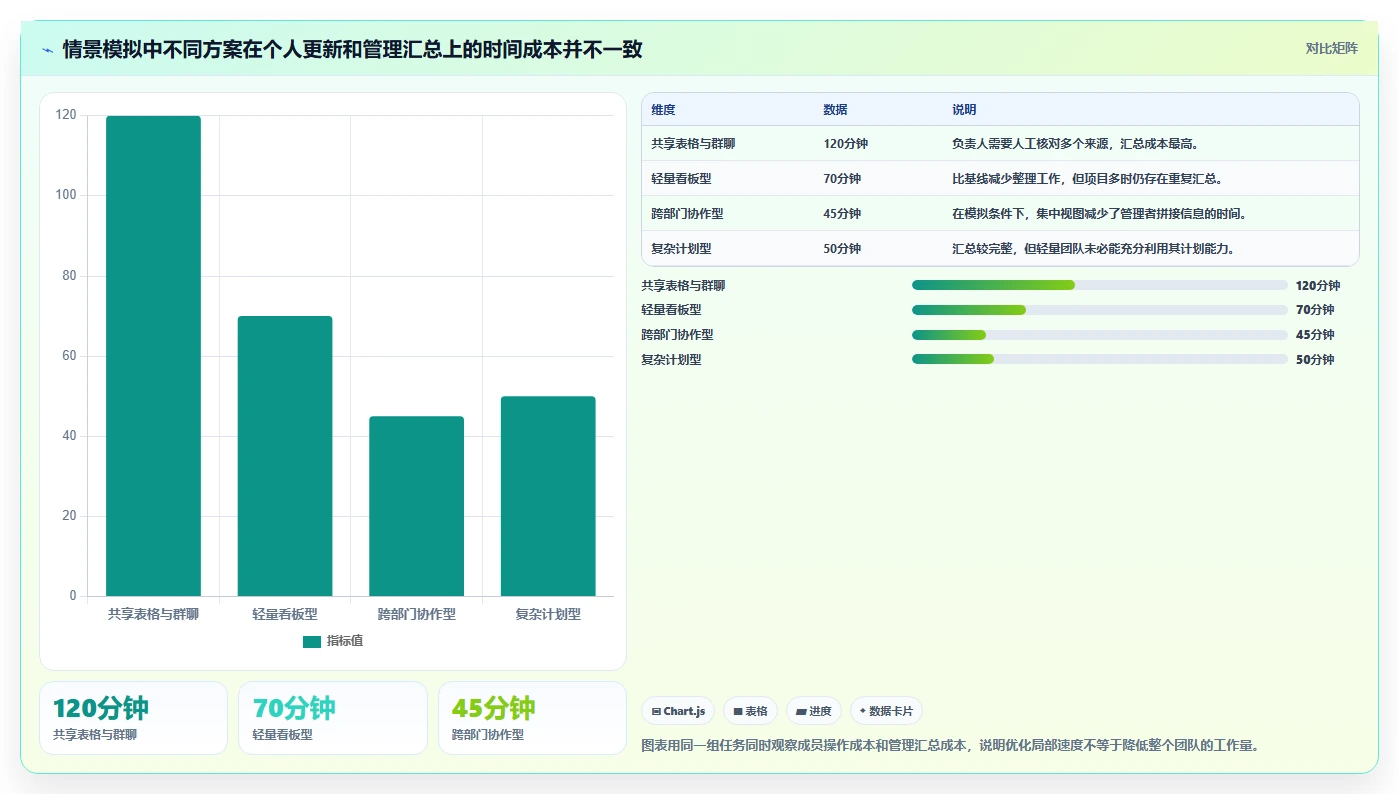Click the y-axis tick label 0
1399x794 pixels.
[x=73, y=596]
